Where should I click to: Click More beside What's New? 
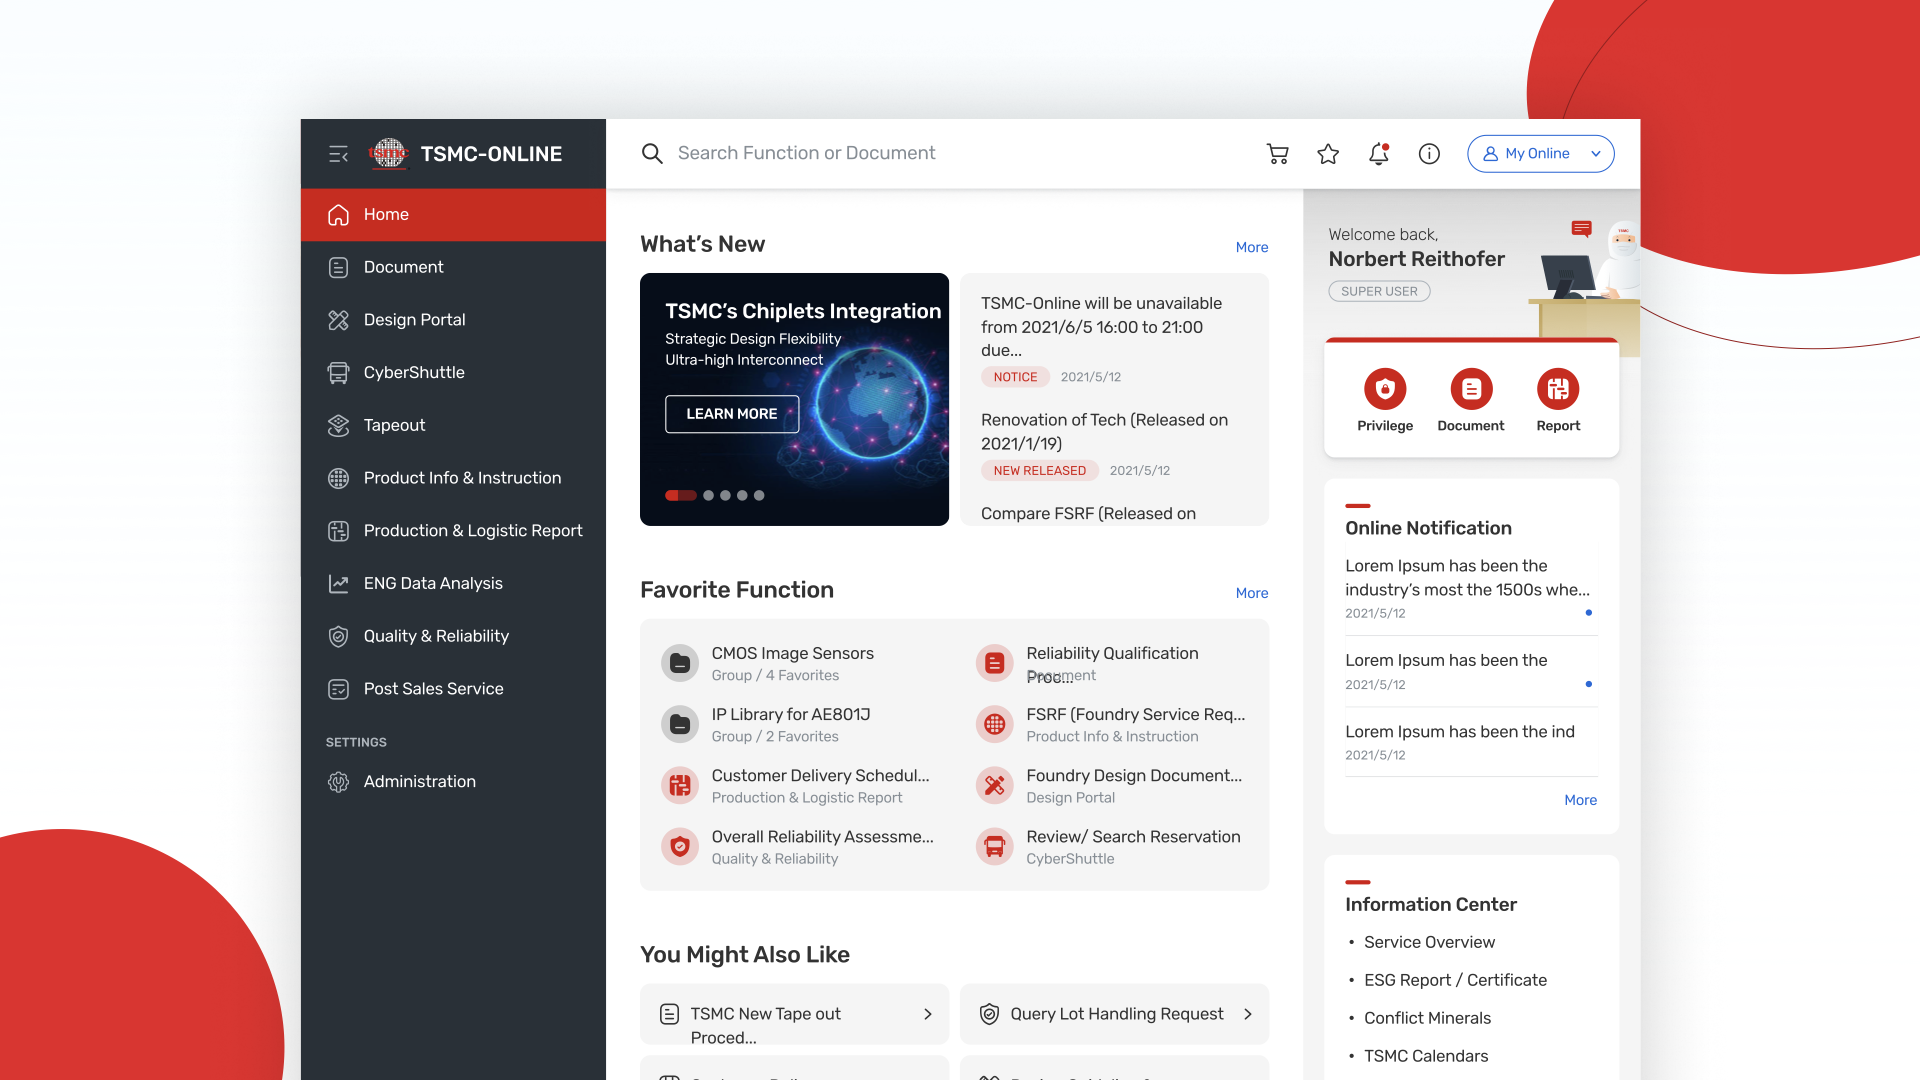(x=1251, y=247)
